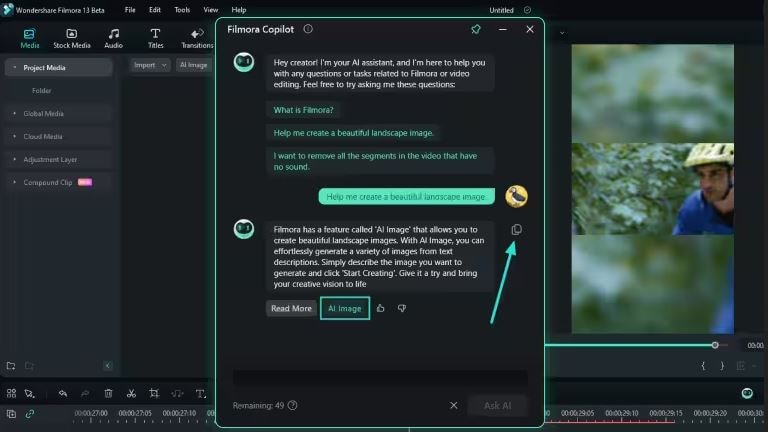
Task: Select the Crop tool
Action: [154, 393]
